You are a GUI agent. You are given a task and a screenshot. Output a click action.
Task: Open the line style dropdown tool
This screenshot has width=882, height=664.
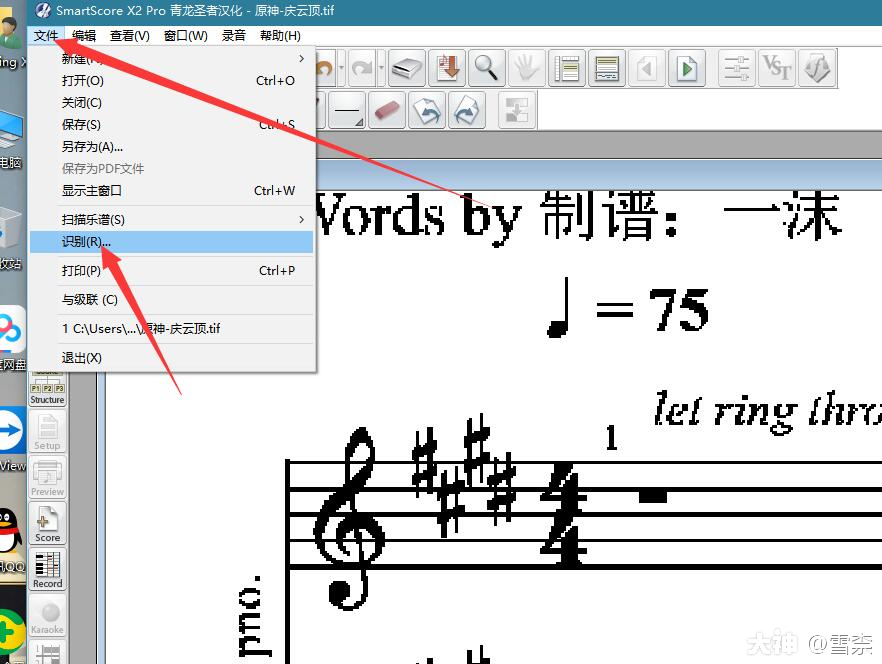[347, 110]
